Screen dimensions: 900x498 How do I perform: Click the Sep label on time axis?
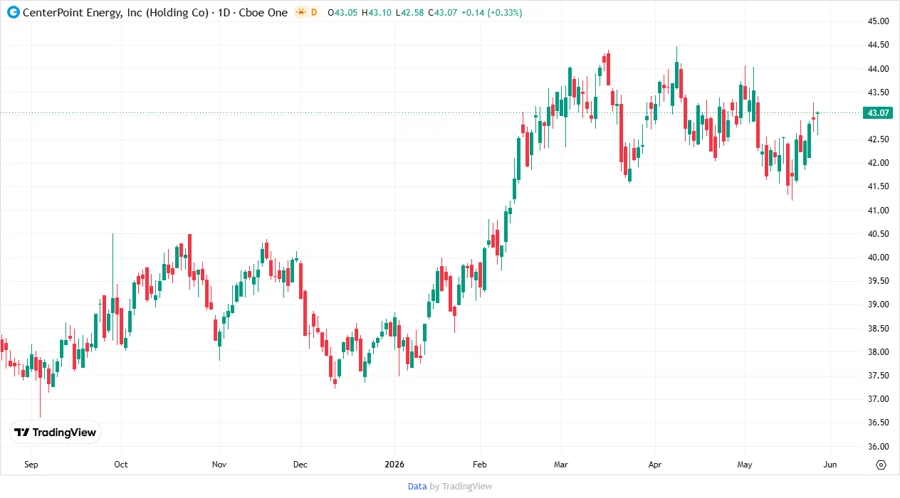[x=31, y=465]
